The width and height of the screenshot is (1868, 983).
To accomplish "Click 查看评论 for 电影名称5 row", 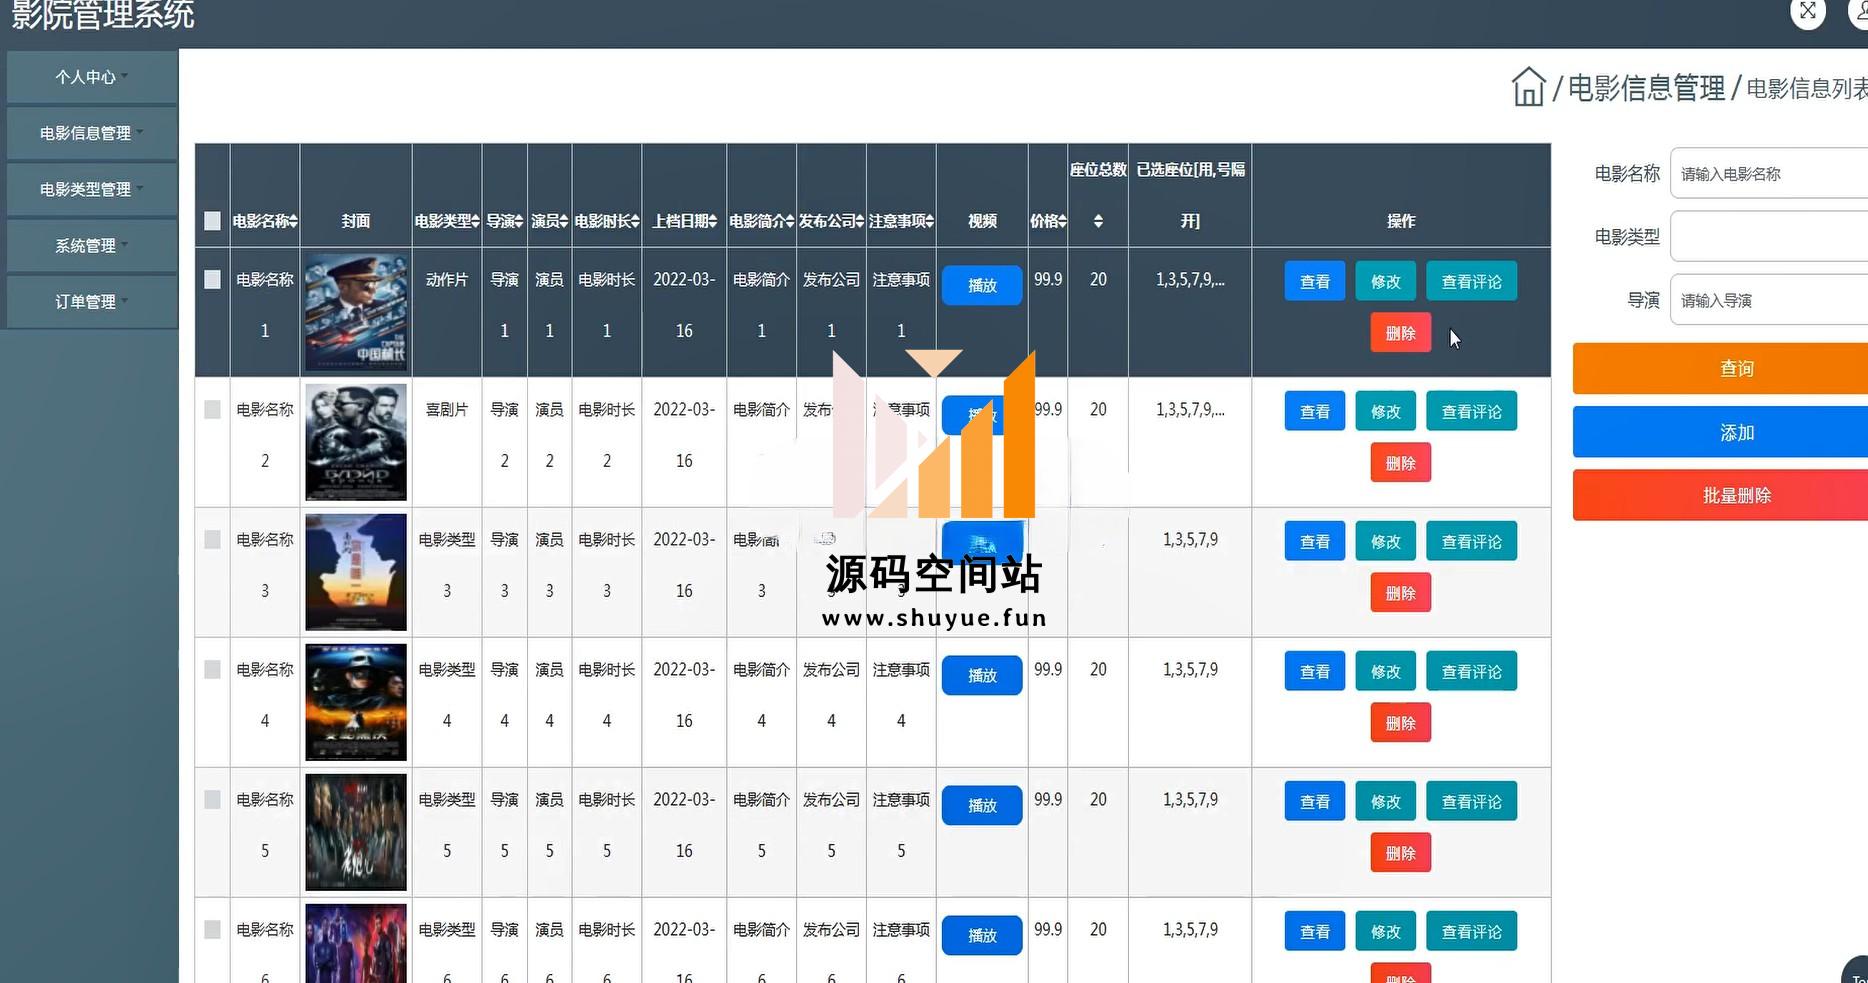I will coord(1471,802).
